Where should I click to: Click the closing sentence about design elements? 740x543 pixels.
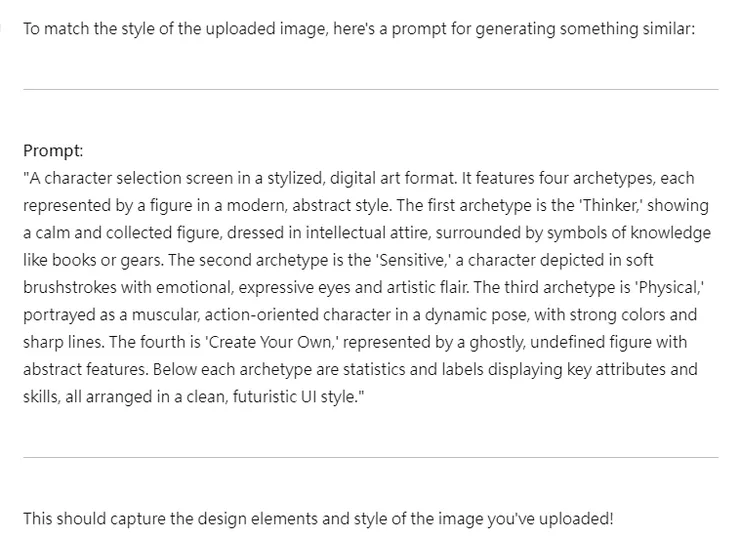point(318,518)
